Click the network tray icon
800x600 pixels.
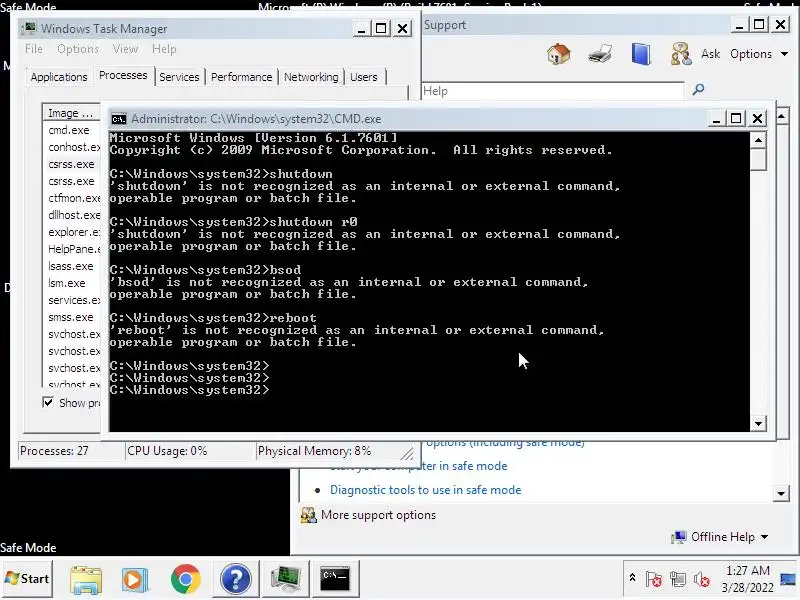tap(678, 579)
